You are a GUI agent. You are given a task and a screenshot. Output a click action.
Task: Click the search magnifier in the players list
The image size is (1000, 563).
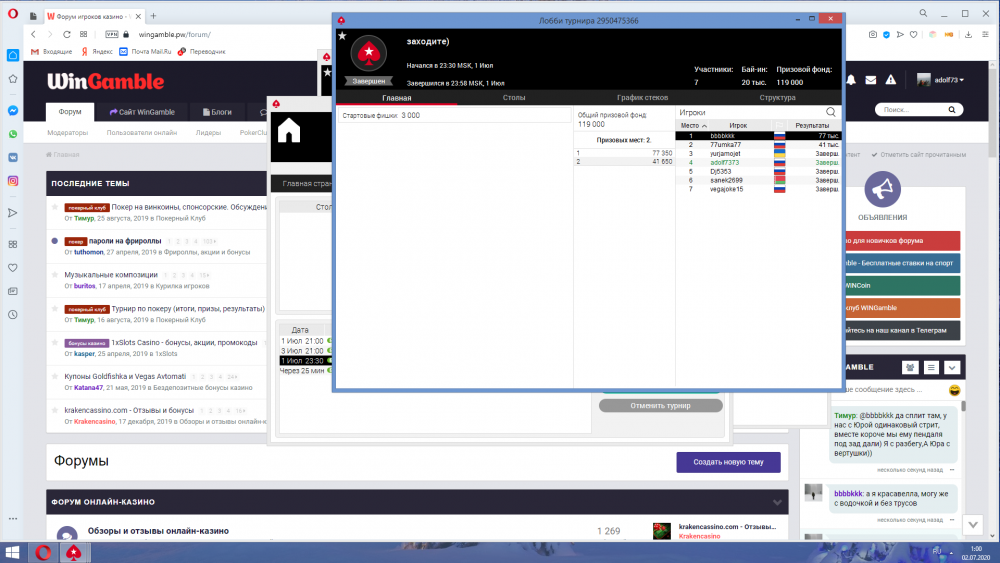tap(831, 113)
